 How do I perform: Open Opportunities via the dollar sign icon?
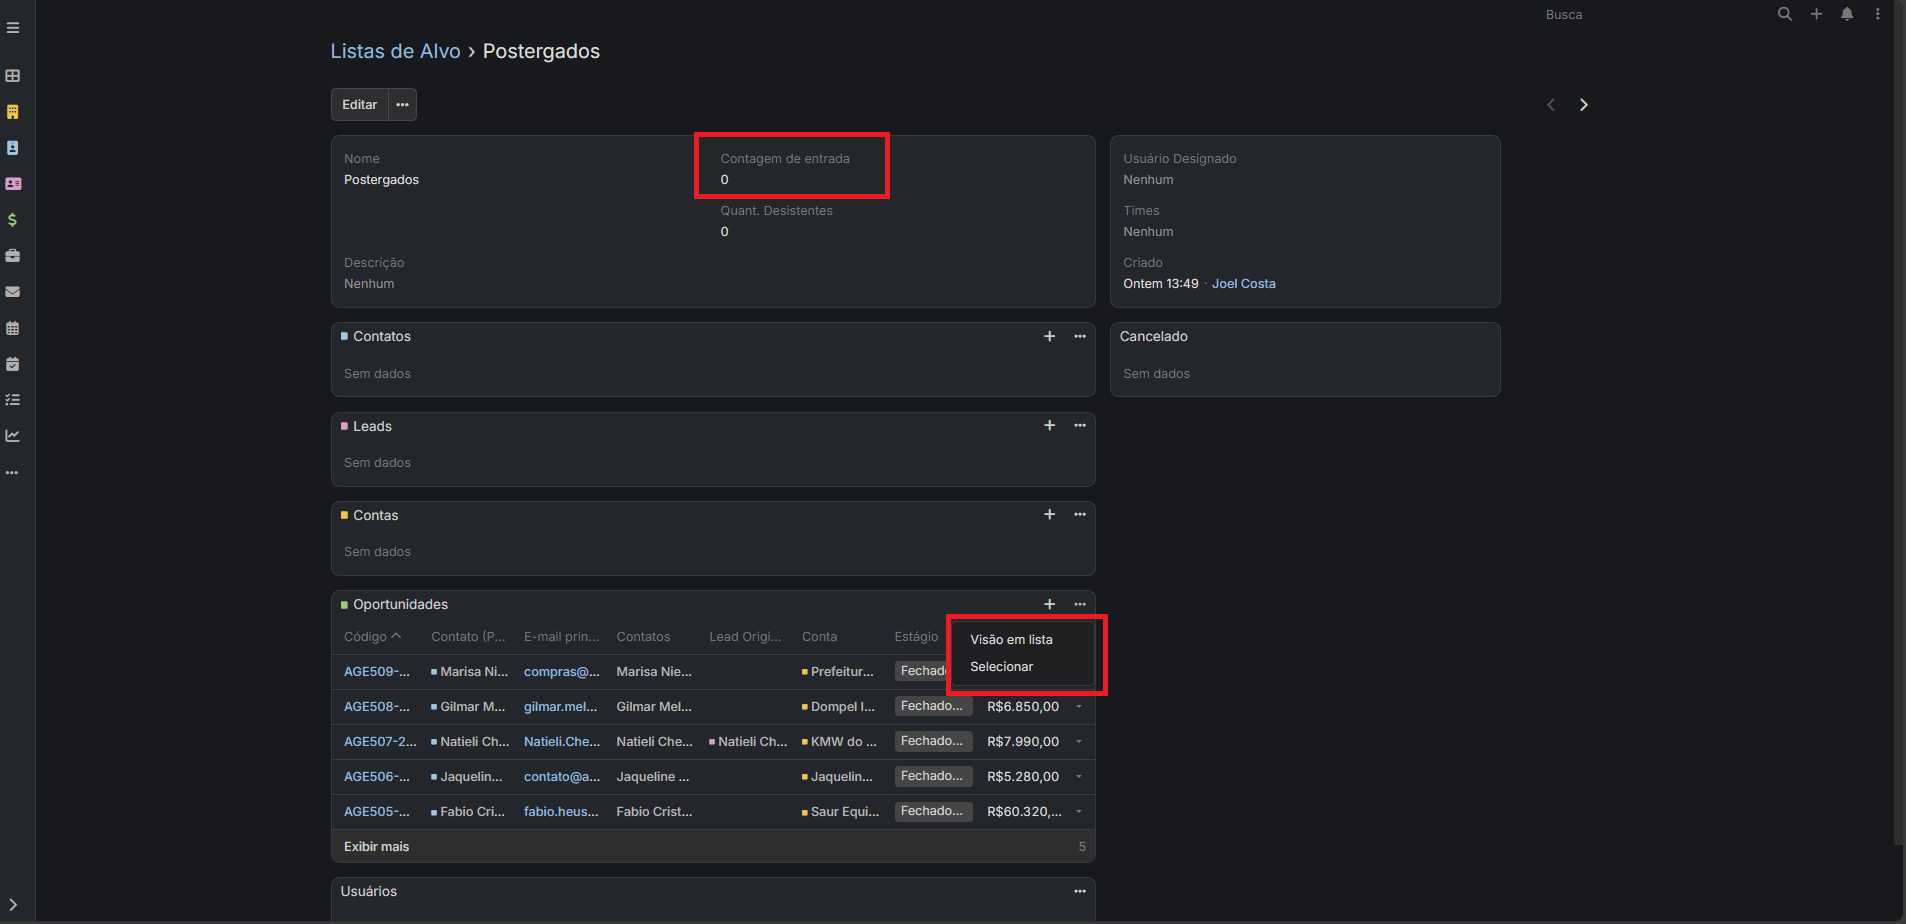pyautogui.click(x=13, y=220)
